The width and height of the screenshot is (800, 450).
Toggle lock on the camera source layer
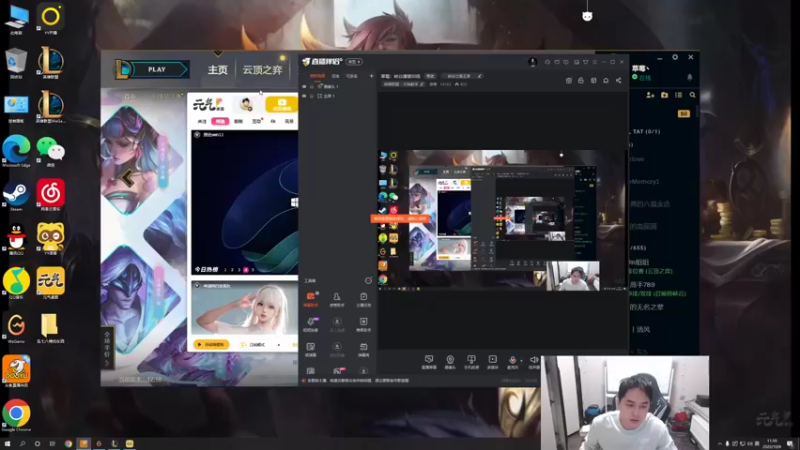pos(312,86)
